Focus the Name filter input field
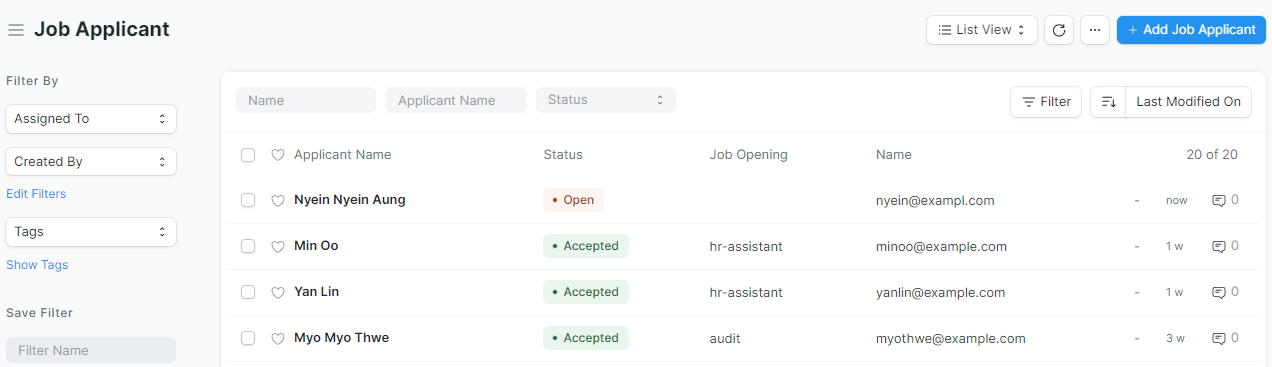1272x367 pixels. click(306, 100)
